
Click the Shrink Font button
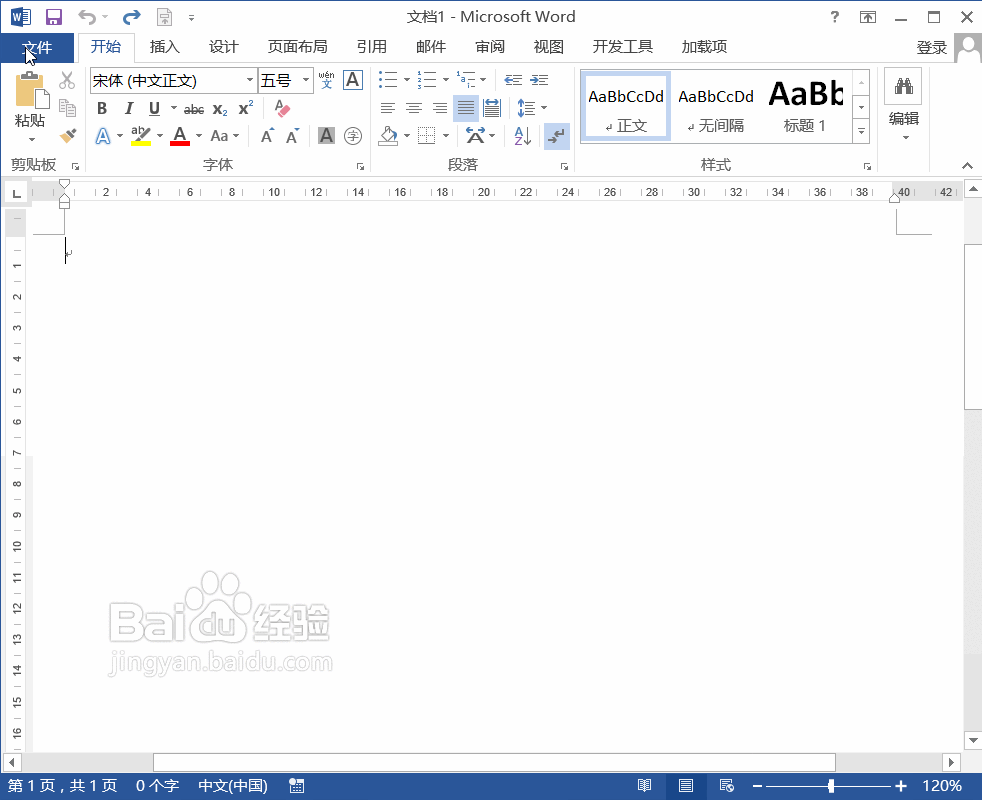(x=292, y=136)
